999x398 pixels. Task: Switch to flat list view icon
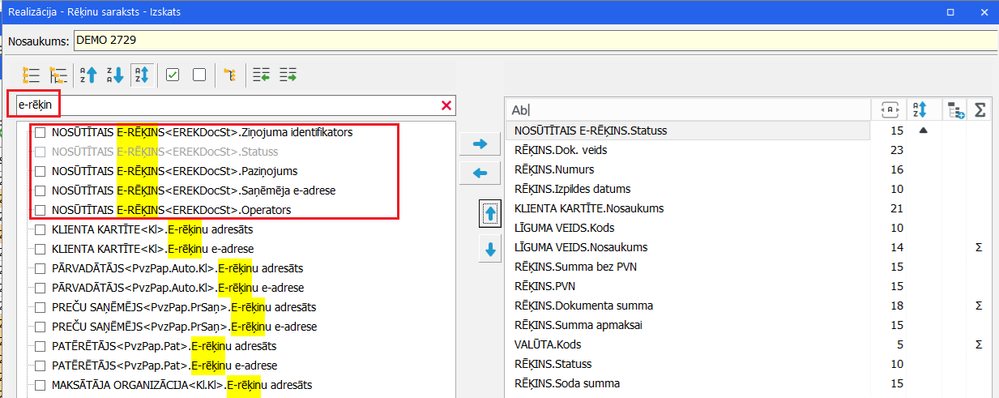coord(31,75)
